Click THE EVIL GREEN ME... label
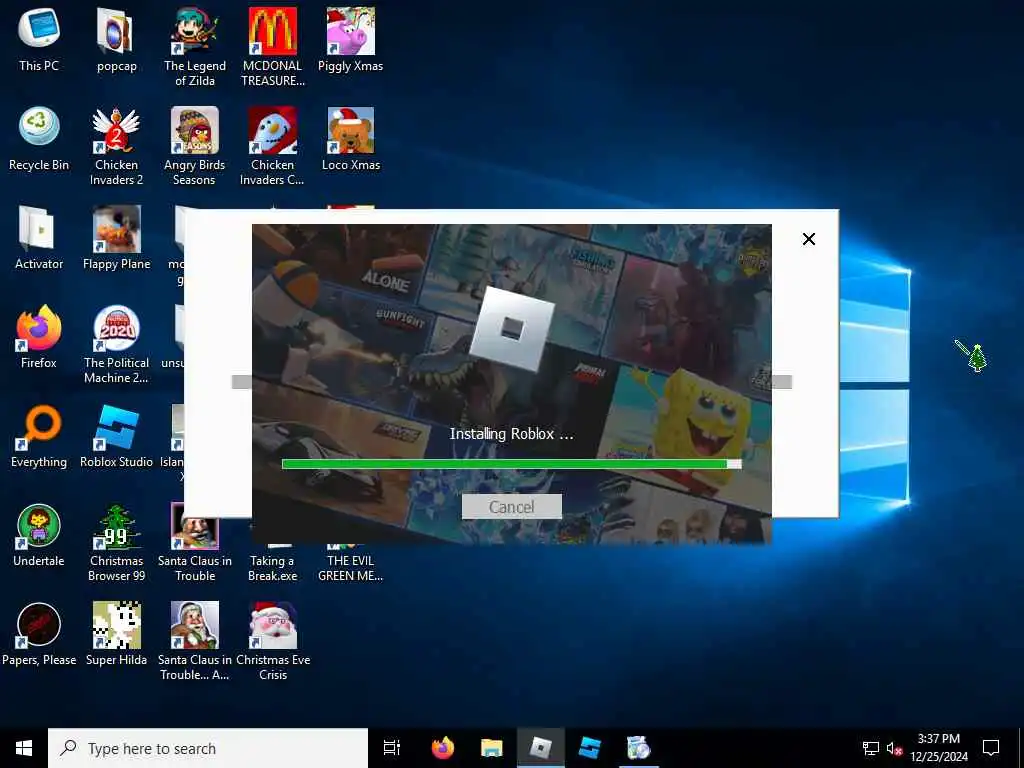 pyautogui.click(x=351, y=568)
